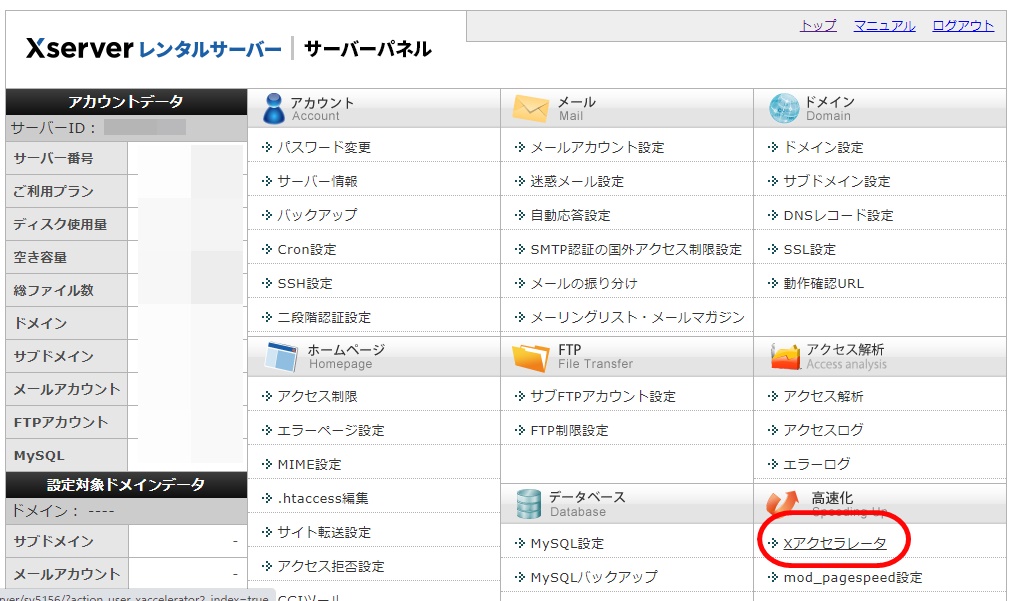Open mod_pagespeed設定

pos(852,577)
